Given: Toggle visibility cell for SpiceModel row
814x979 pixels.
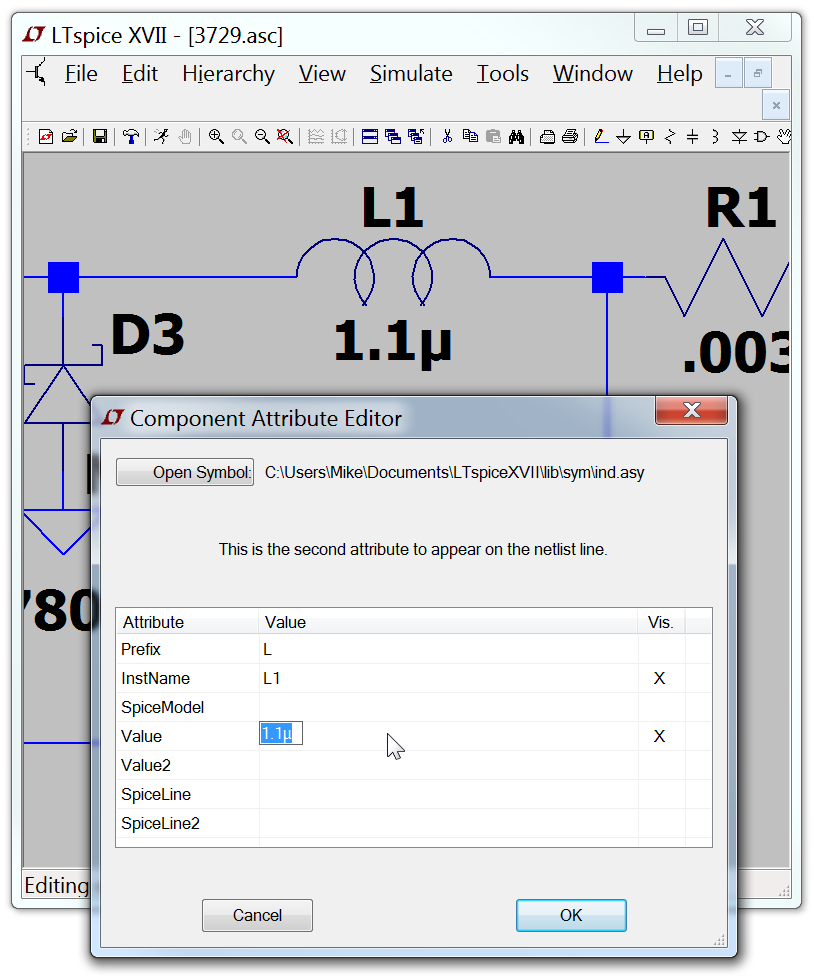Looking at the screenshot, I should [659, 707].
